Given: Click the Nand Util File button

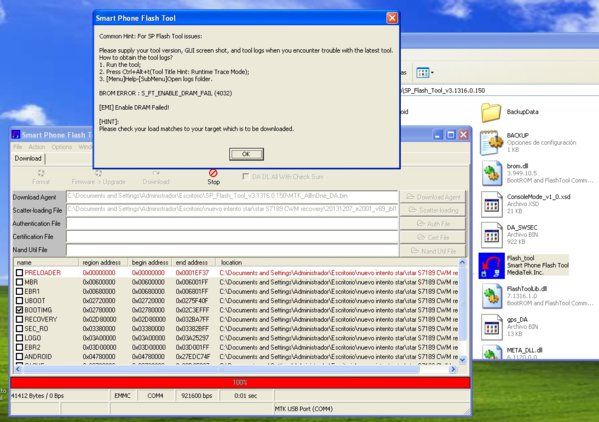Looking at the screenshot, I should point(433,251).
